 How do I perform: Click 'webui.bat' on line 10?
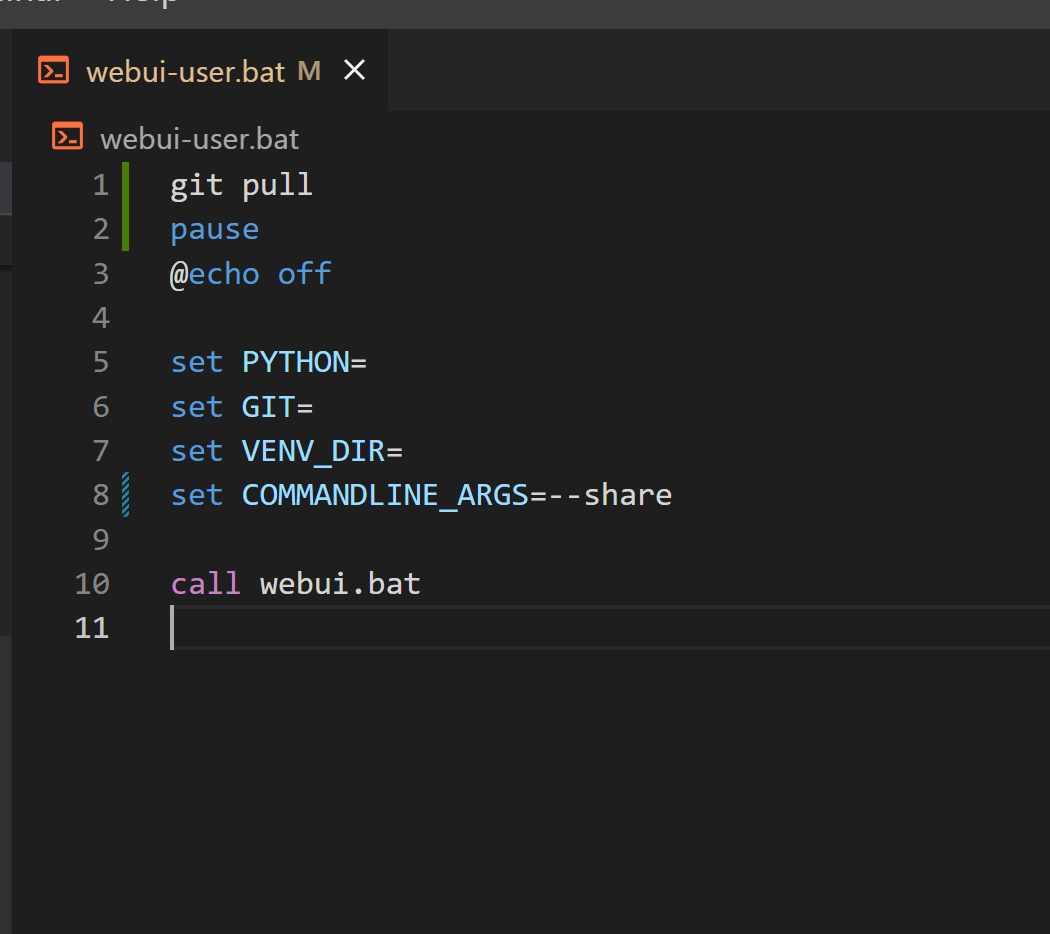[x=340, y=584]
